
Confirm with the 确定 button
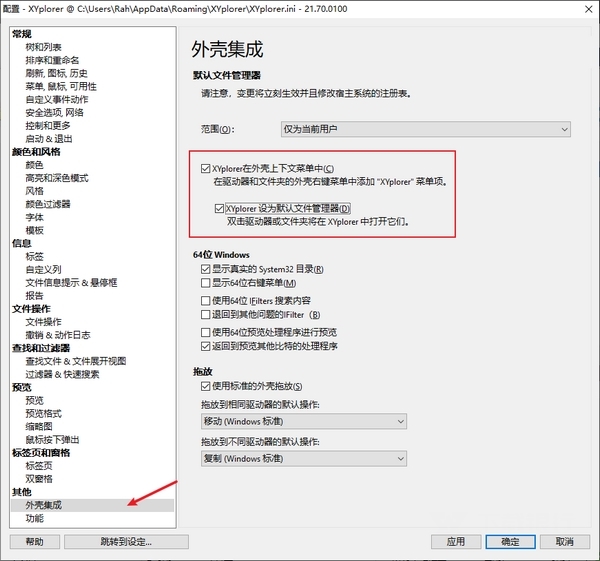510,541
